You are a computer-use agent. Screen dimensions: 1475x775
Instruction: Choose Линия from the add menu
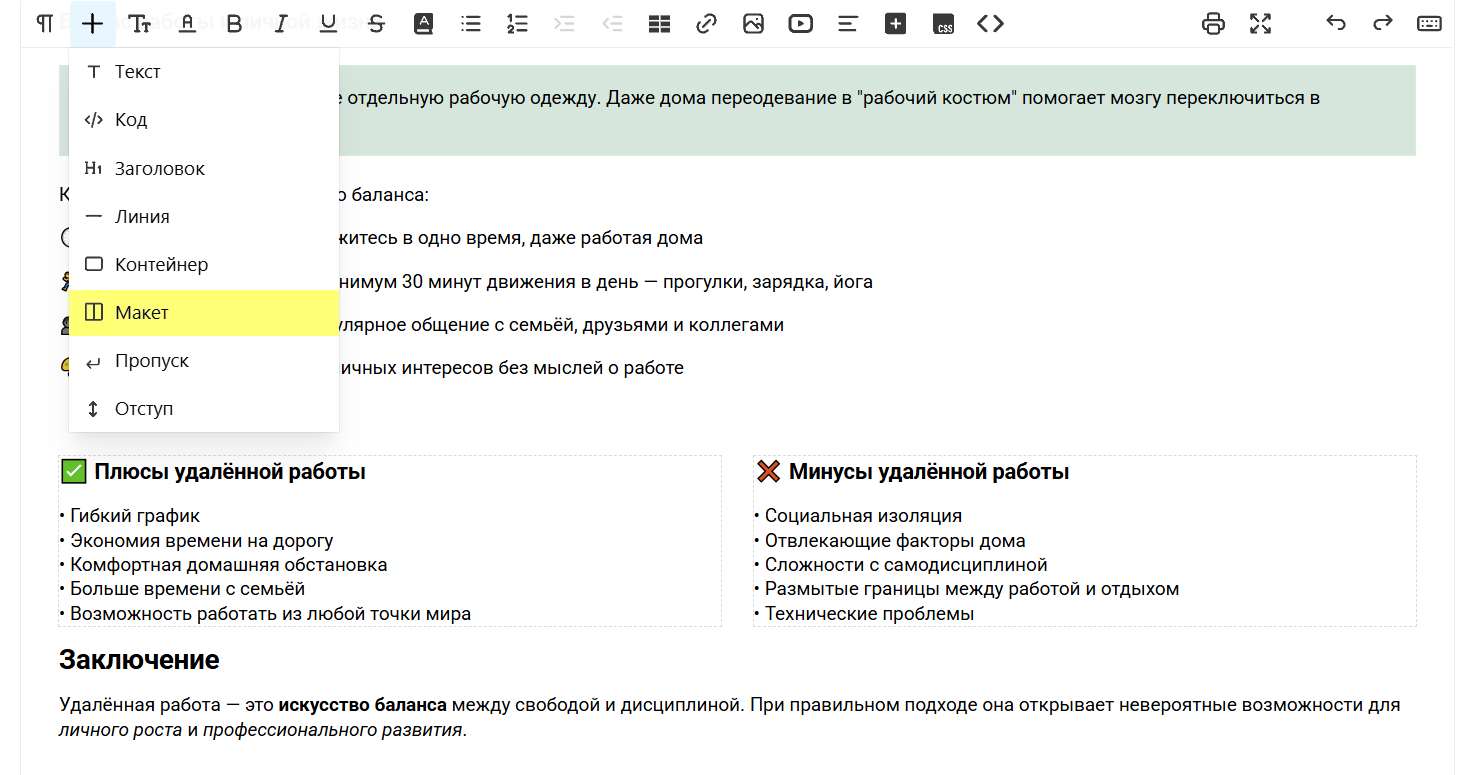click(204, 217)
